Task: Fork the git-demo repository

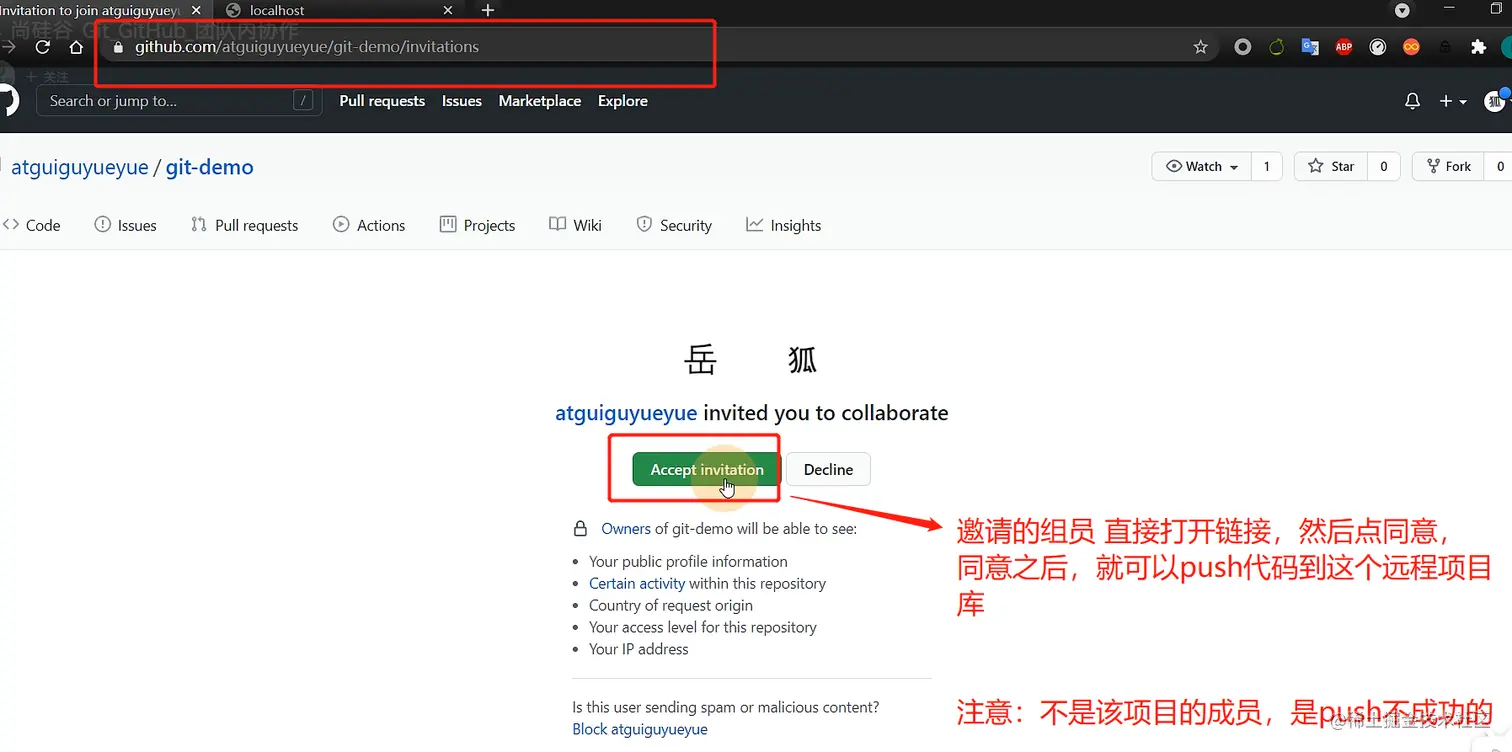Action: coord(1449,167)
